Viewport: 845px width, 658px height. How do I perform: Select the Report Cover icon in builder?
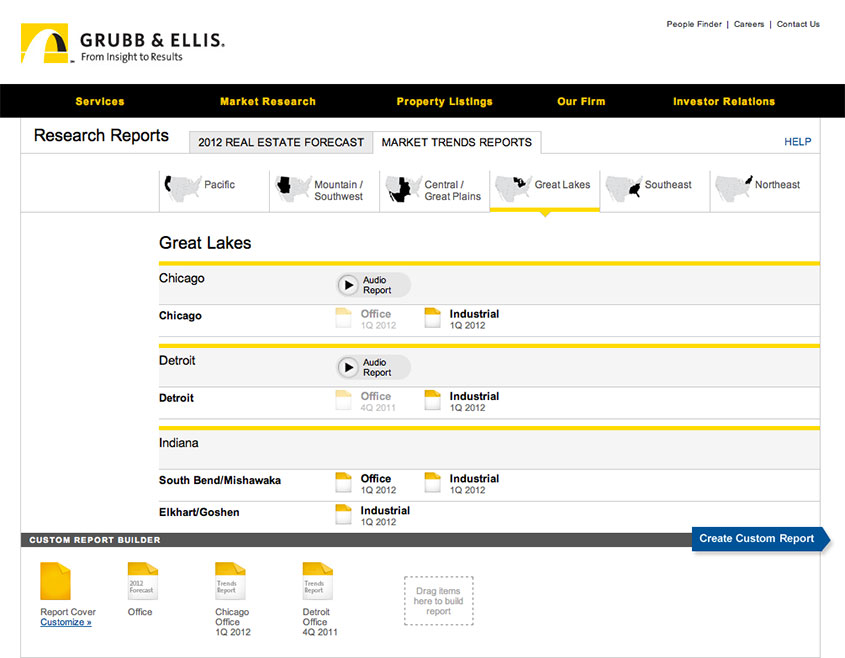coord(55,581)
